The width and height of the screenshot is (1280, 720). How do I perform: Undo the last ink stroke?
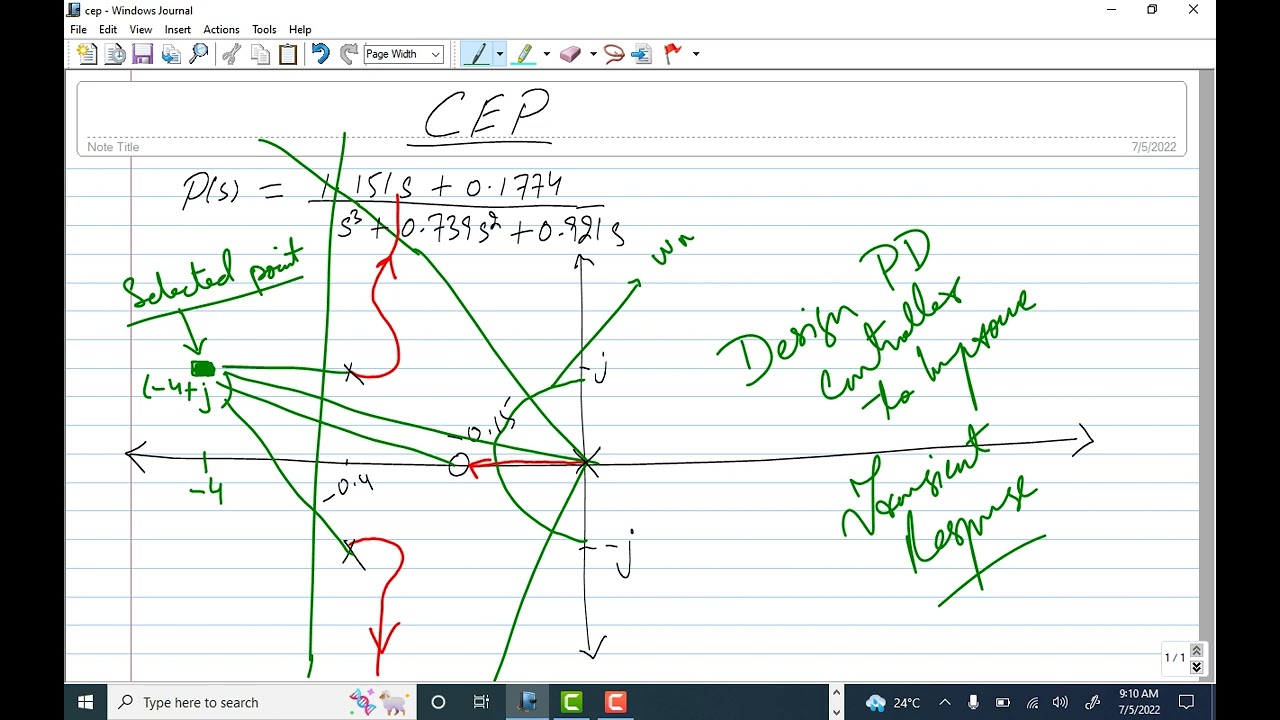point(320,54)
